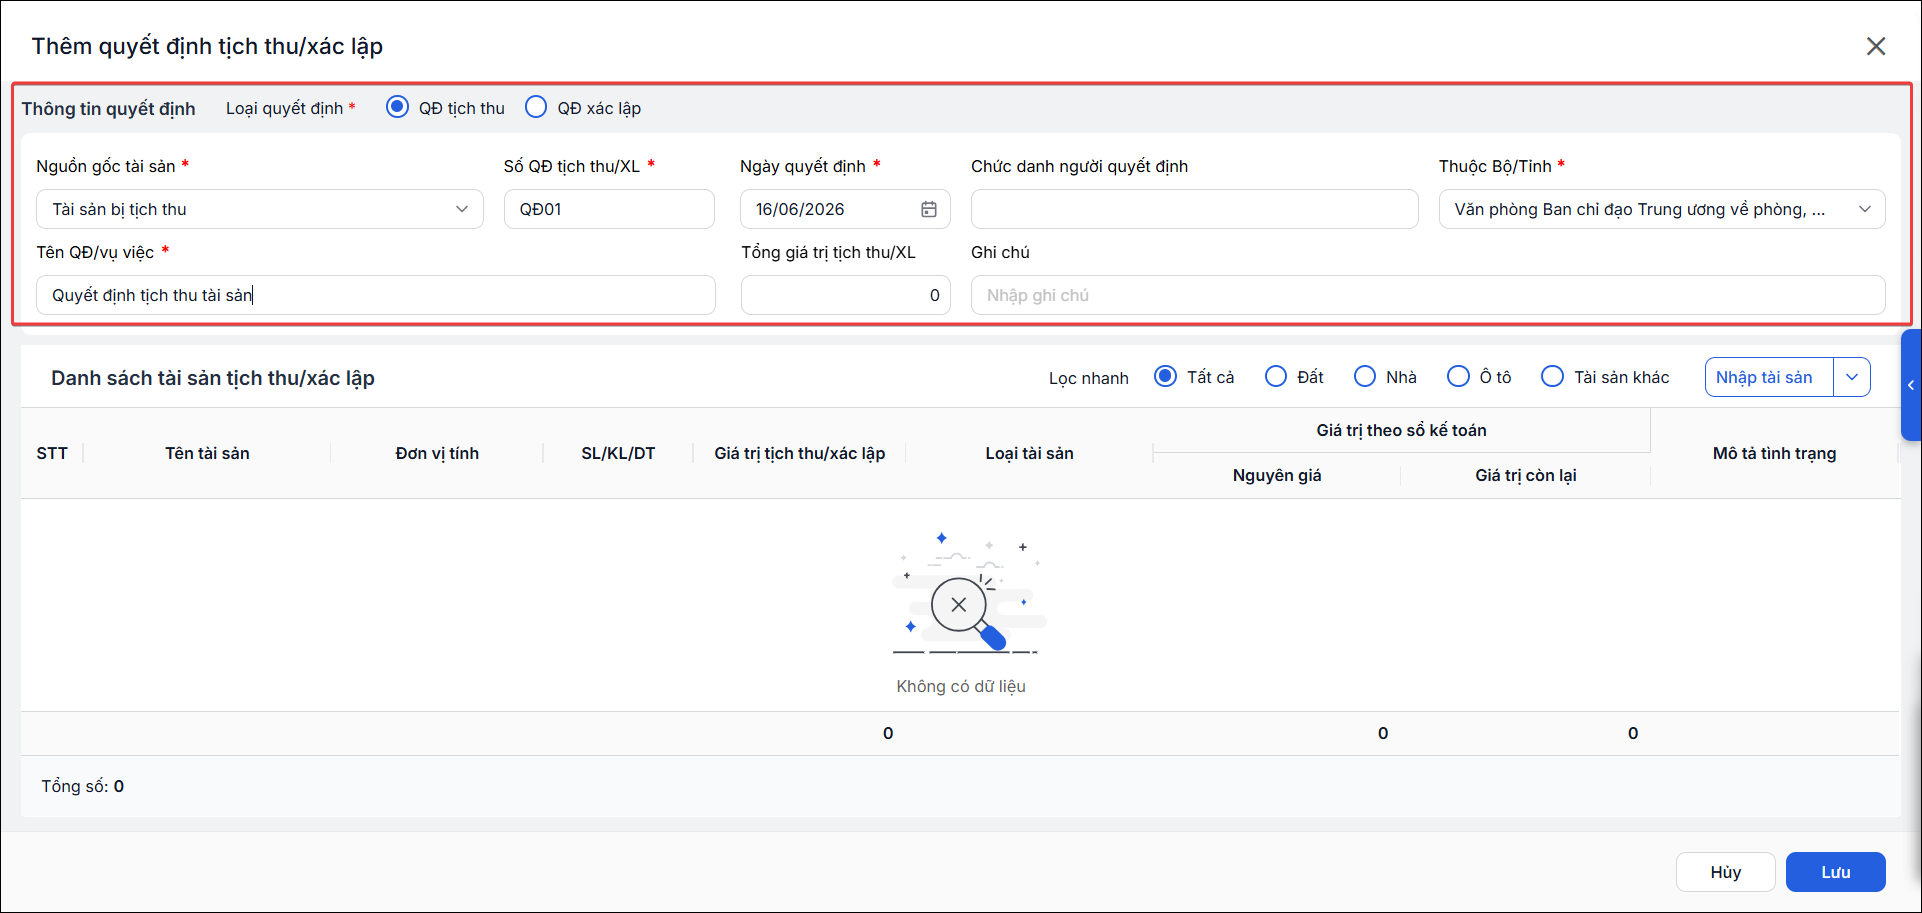Focus the Tổng giá trị tịch thu/XL field
1922x913 pixels.
845,295
